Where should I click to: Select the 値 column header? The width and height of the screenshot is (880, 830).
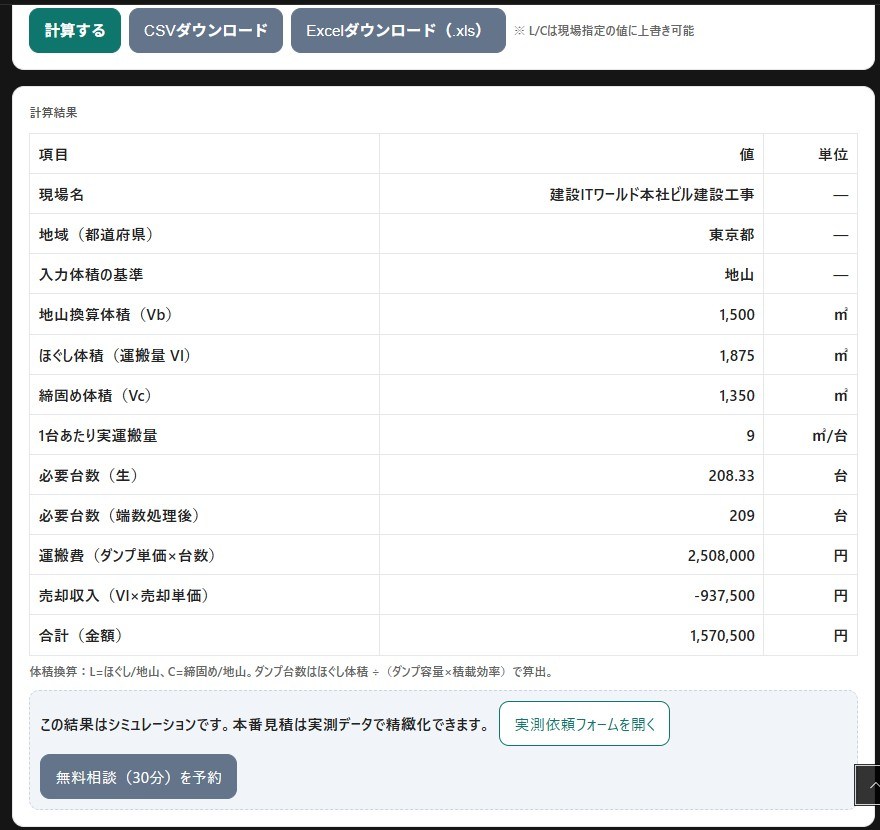pos(746,154)
